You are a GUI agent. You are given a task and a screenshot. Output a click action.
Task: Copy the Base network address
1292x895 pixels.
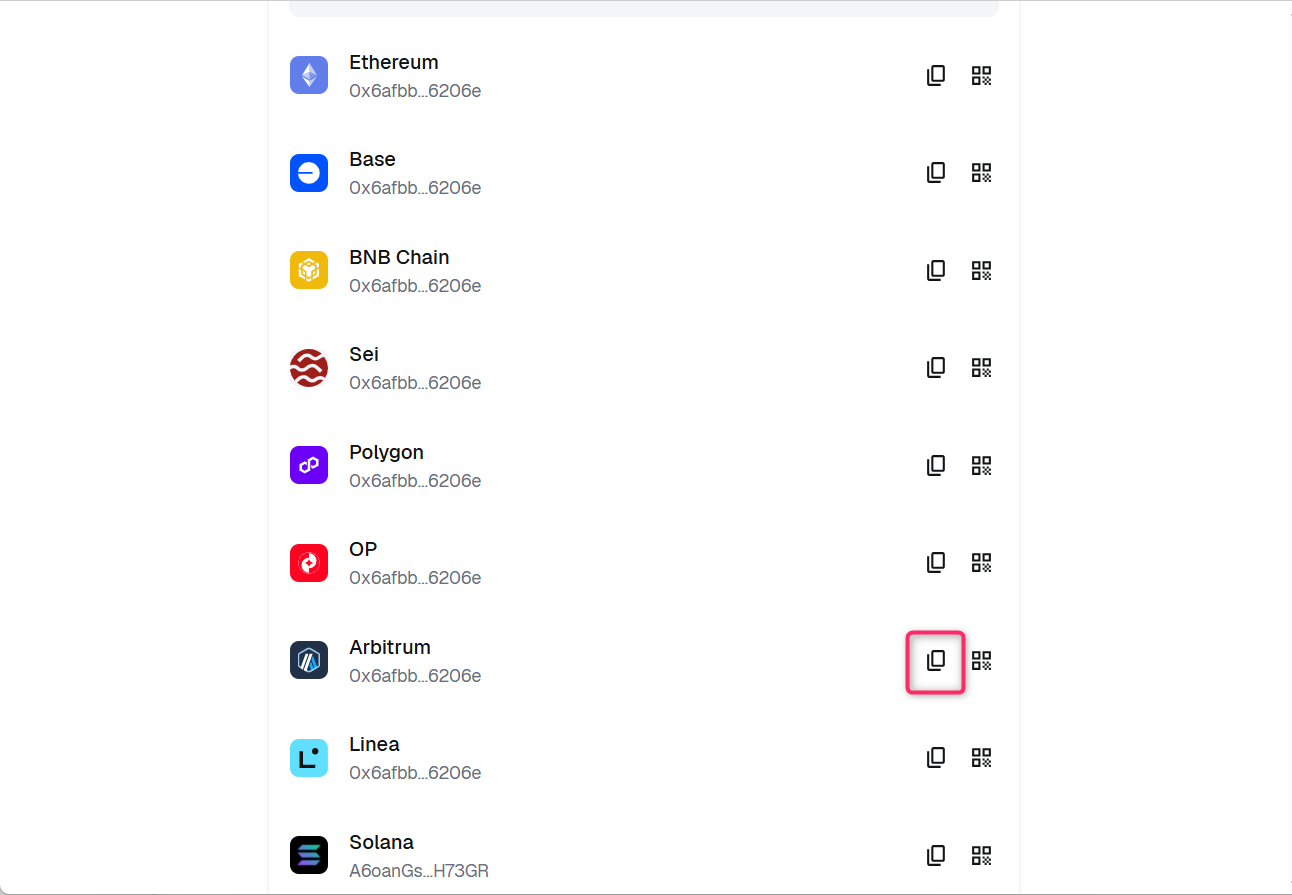[x=936, y=173]
